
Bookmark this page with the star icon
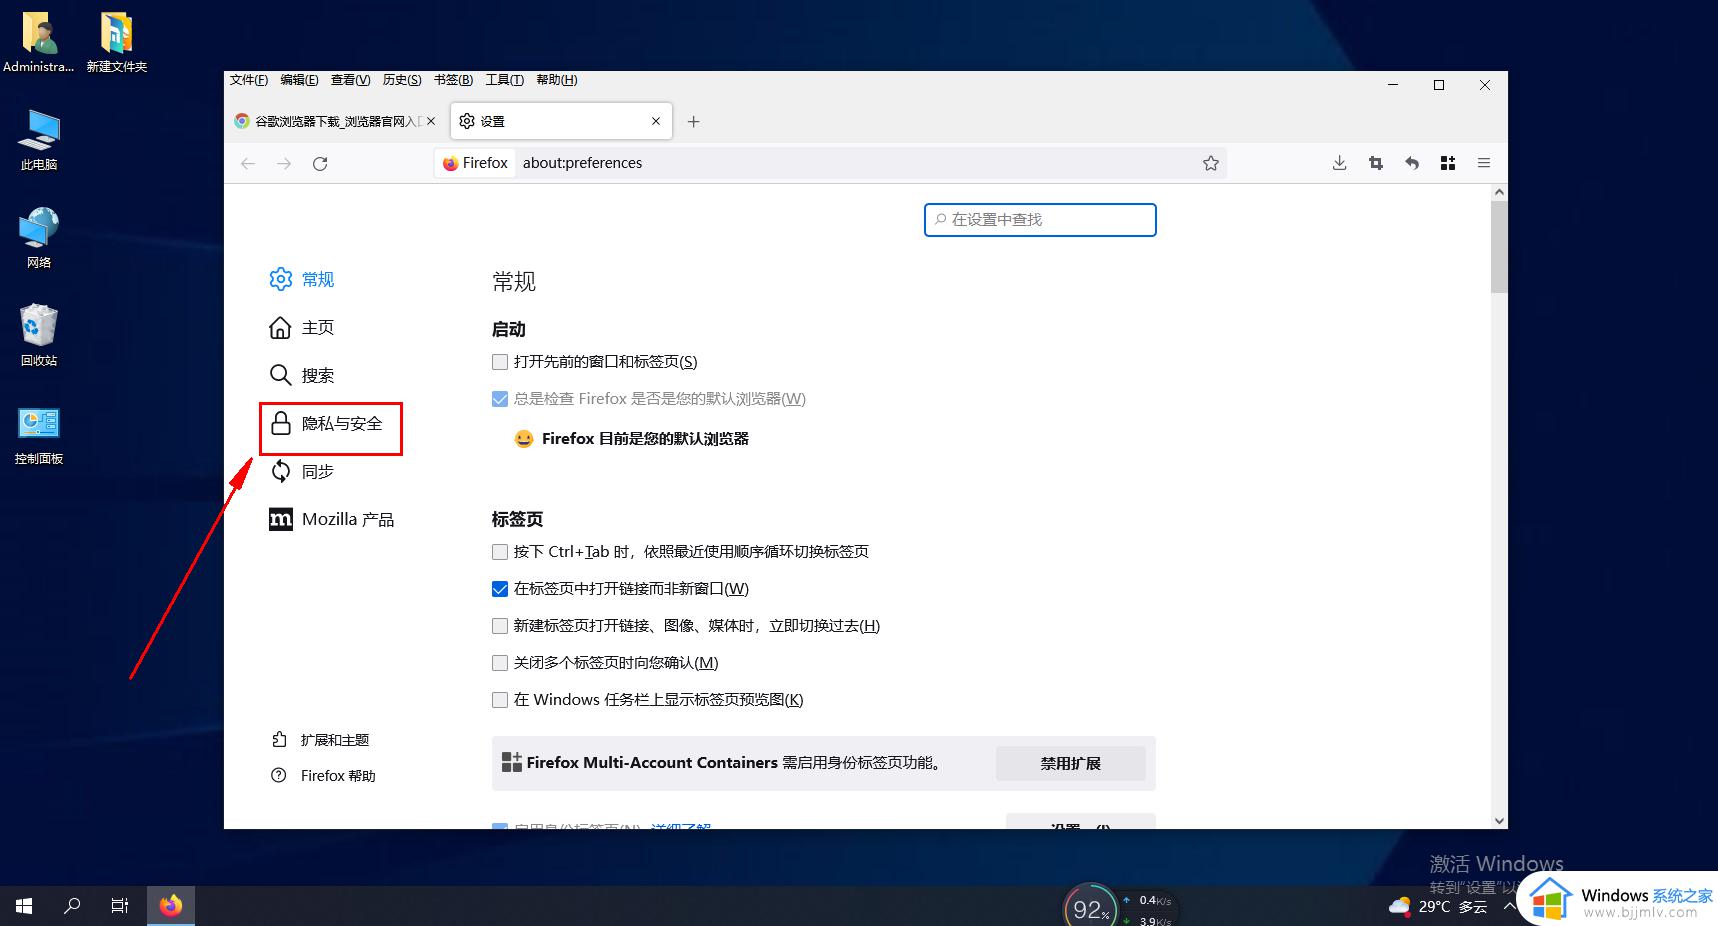(x=1211, y=163)
